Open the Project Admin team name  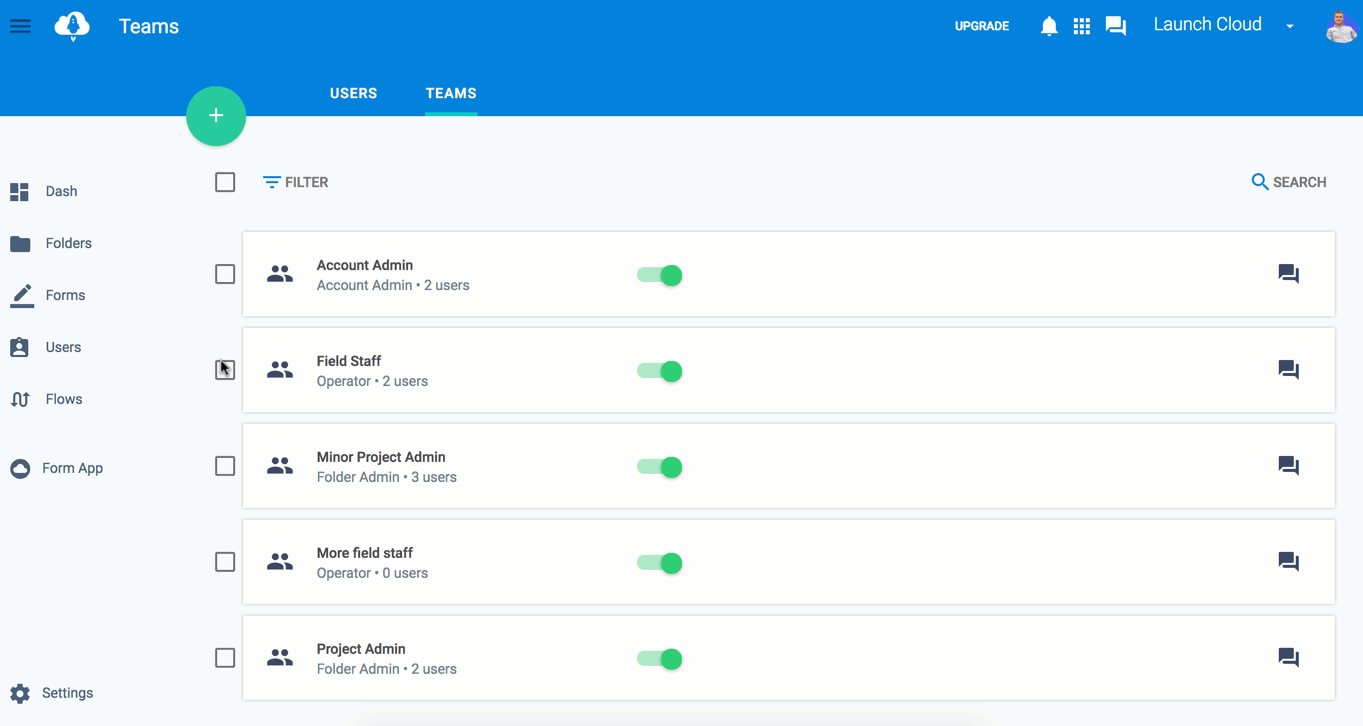pyautogui.click(x=361, y=649)
